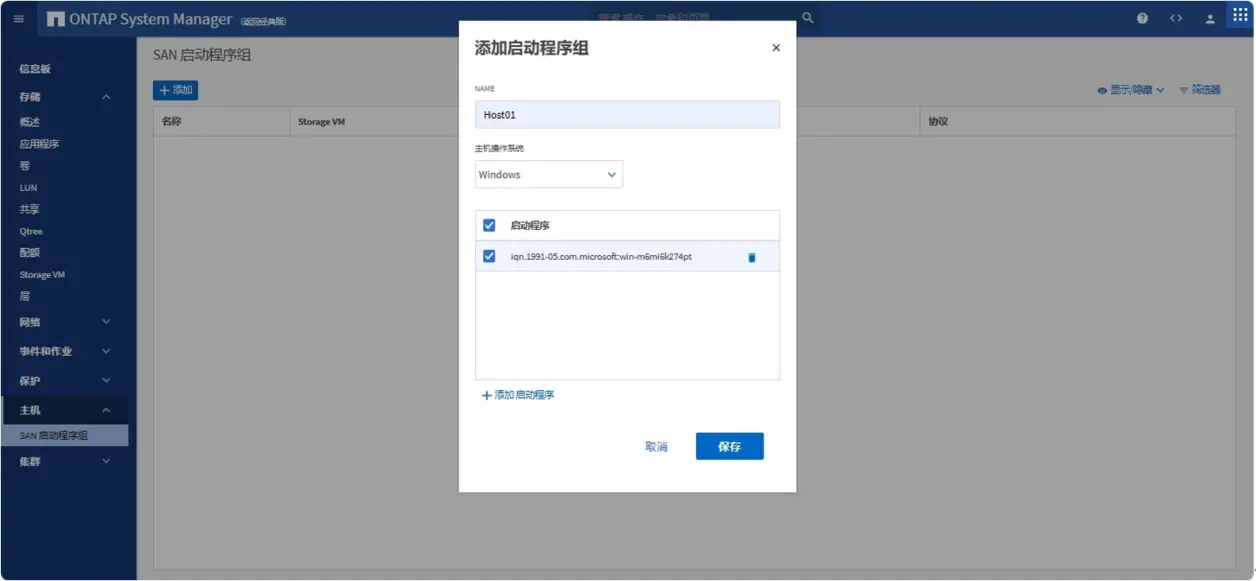Open the user account icon

coord(1210,19)
